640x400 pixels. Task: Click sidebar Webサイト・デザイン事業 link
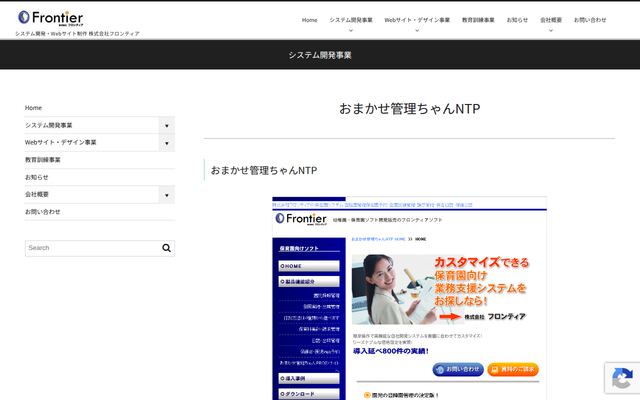click(x=60, y=142)
